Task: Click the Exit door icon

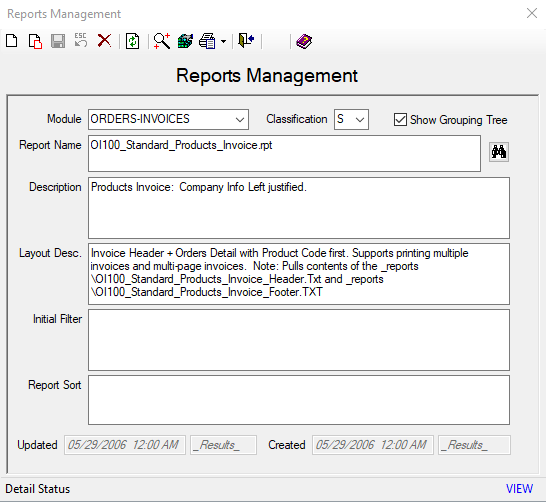Action: (246, 40)
